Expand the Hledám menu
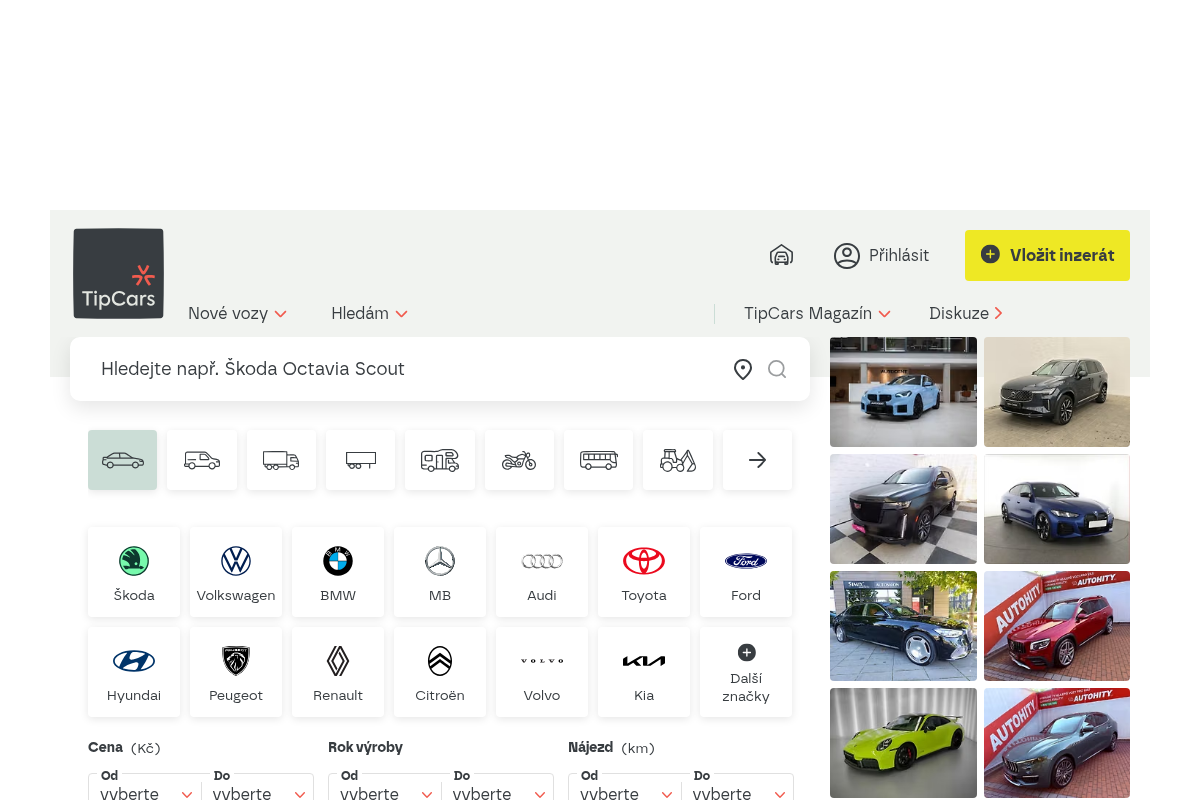The height and width of the screenshot is (800, 1200). (x=369, y=313)
